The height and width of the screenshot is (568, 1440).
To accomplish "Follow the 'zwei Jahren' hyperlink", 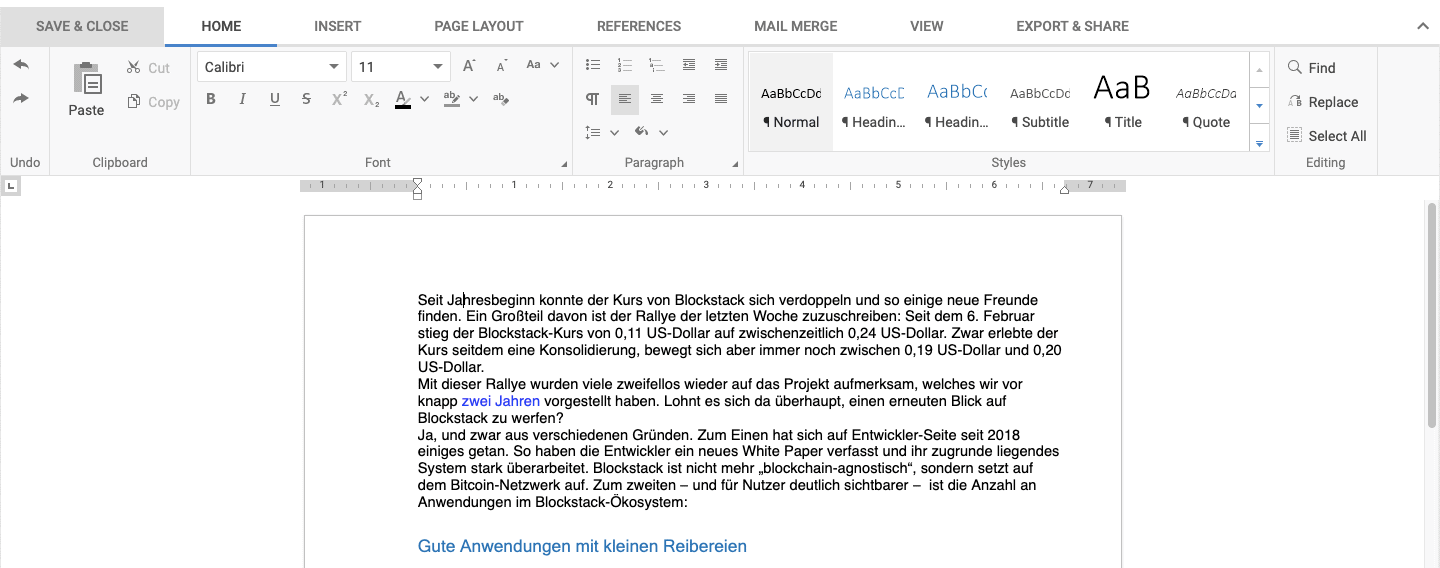I will 501,401.
